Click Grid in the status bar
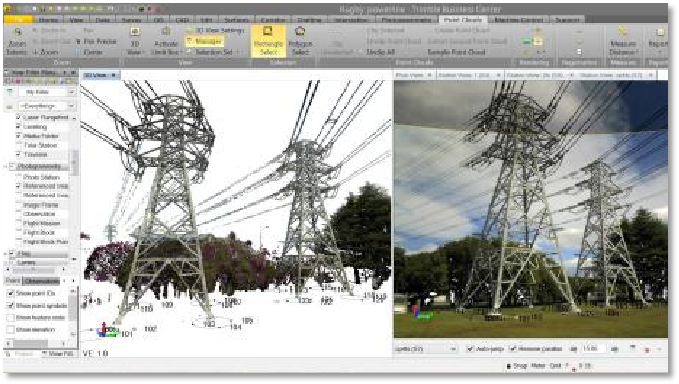The width and height of the screenshot is (679, 384). click(556, 366)
